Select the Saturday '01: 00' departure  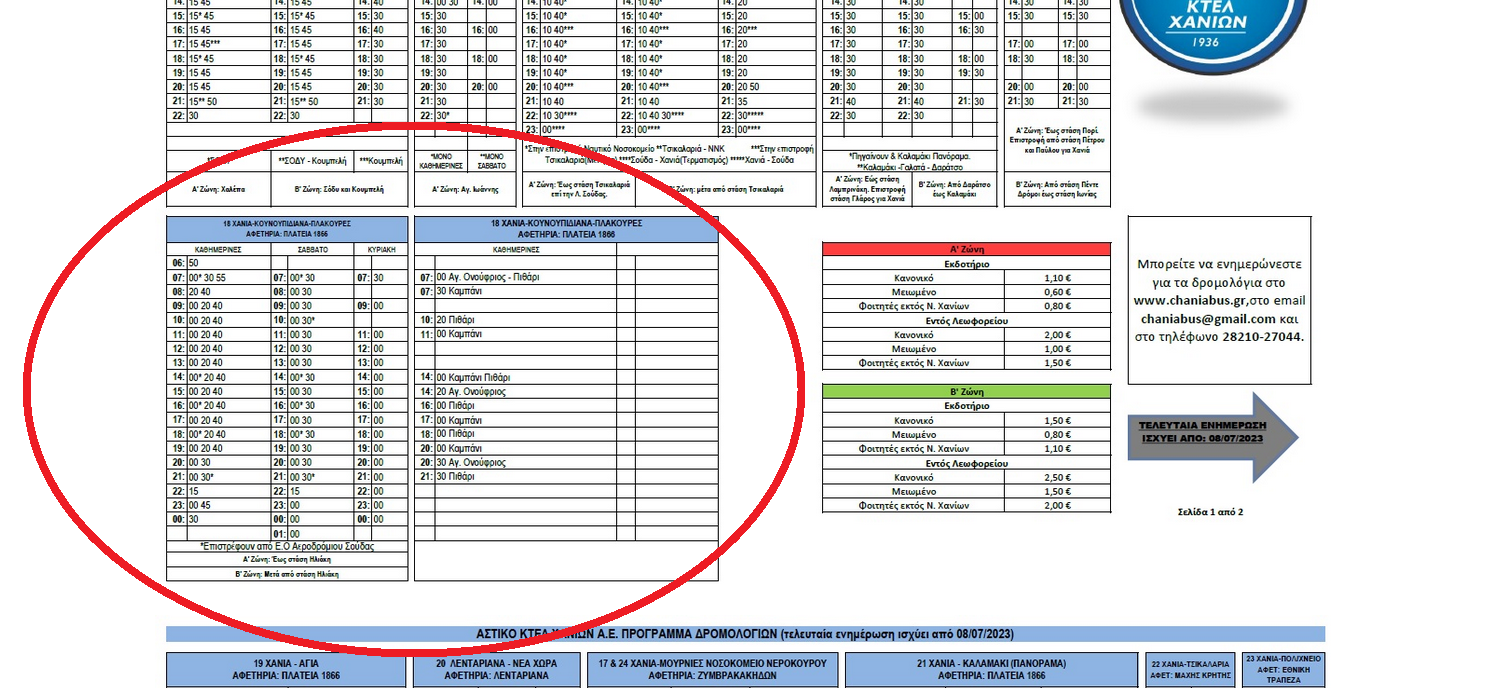click(x=313, y=534)
